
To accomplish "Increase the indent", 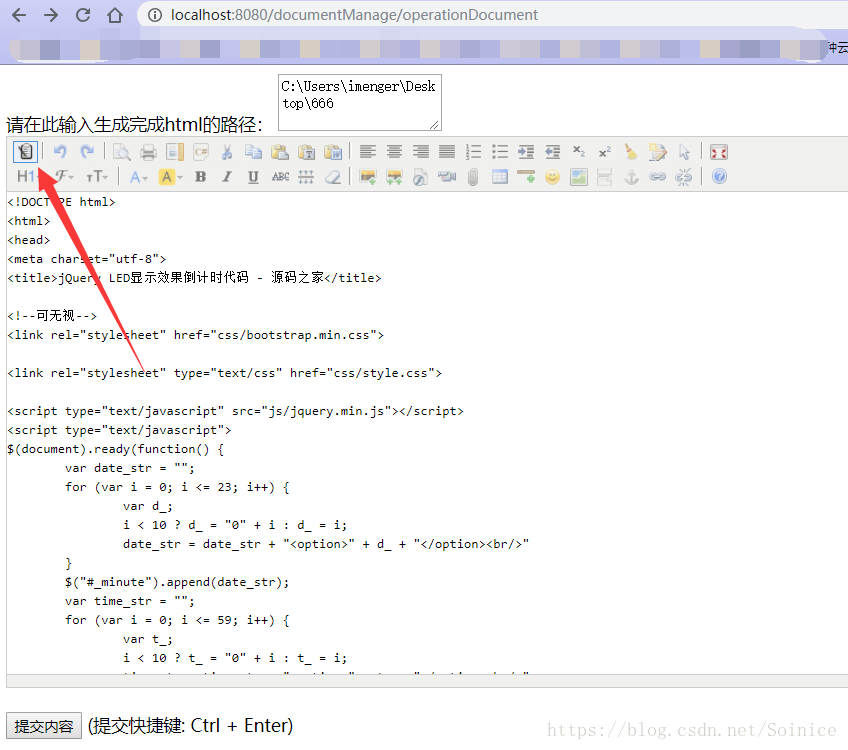I will 526,152.
